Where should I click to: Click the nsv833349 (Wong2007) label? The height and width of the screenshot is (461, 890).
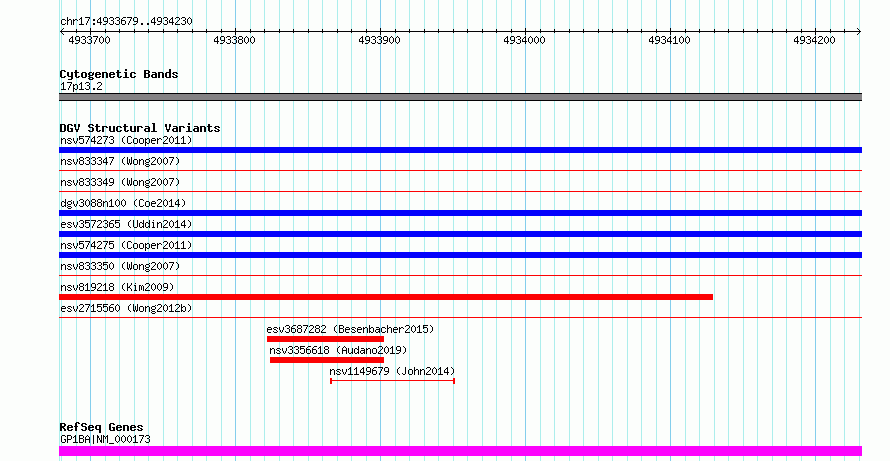click(120, 182)
